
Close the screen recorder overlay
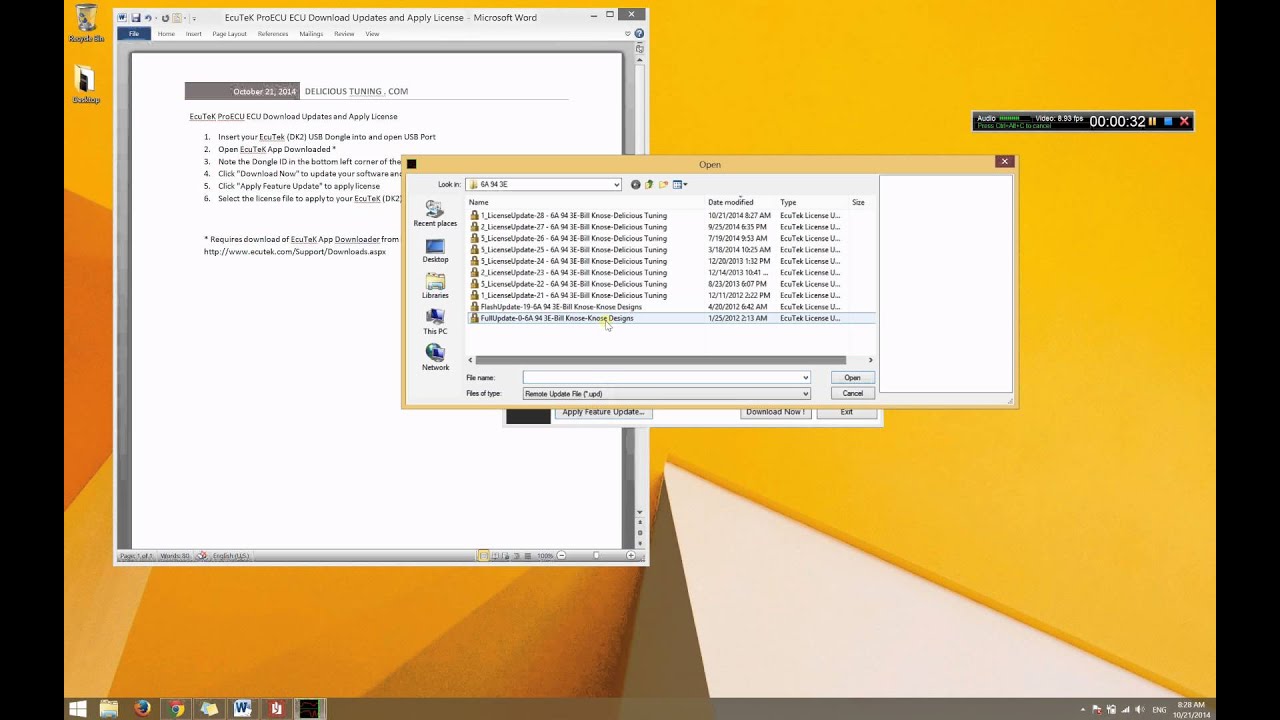[1184, 121]
